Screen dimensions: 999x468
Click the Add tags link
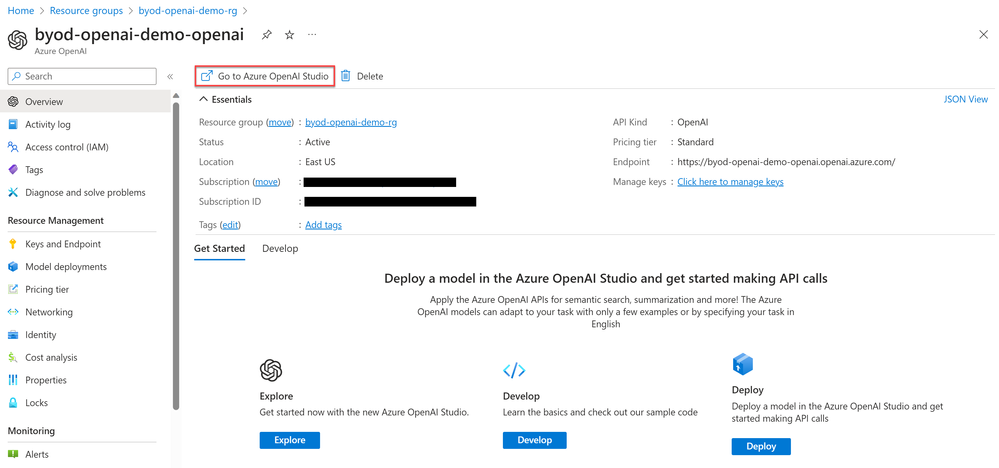pyautogui.click(x=323, y=225)
